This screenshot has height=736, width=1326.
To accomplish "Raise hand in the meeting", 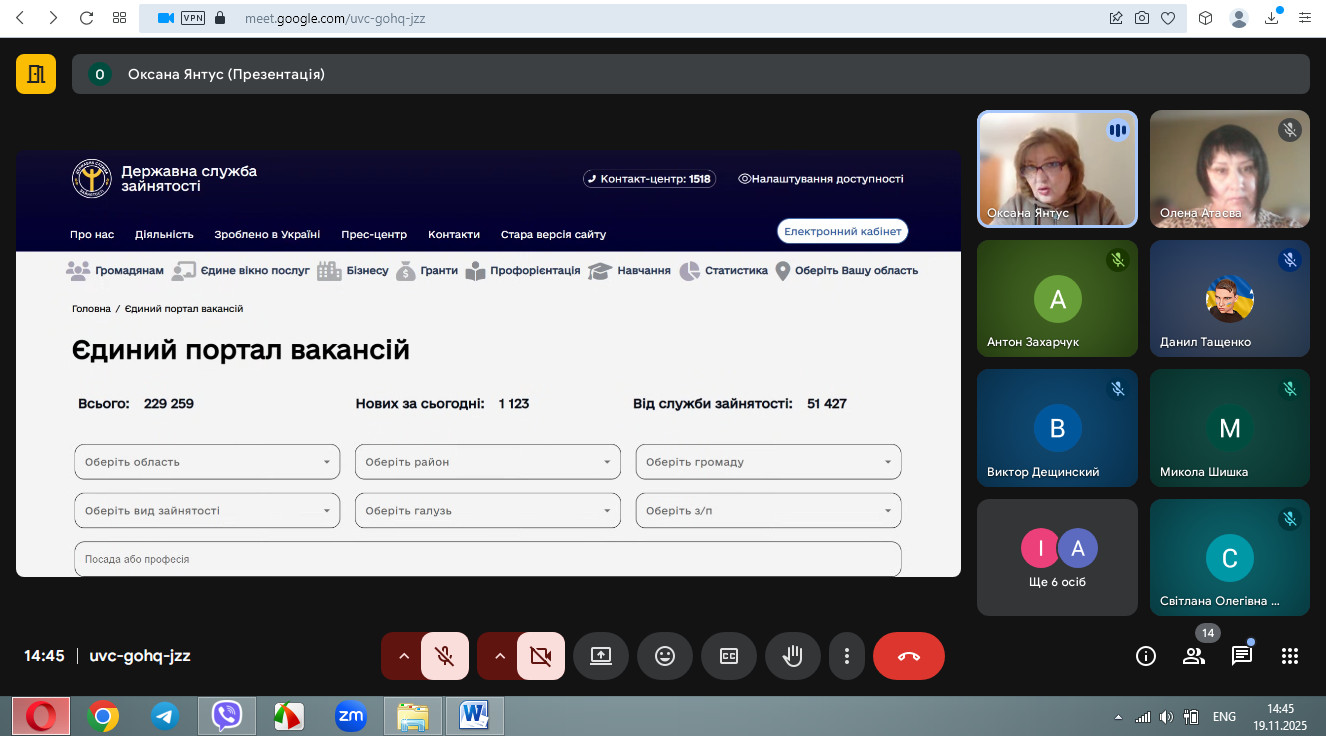I will [x=793, y=656].
